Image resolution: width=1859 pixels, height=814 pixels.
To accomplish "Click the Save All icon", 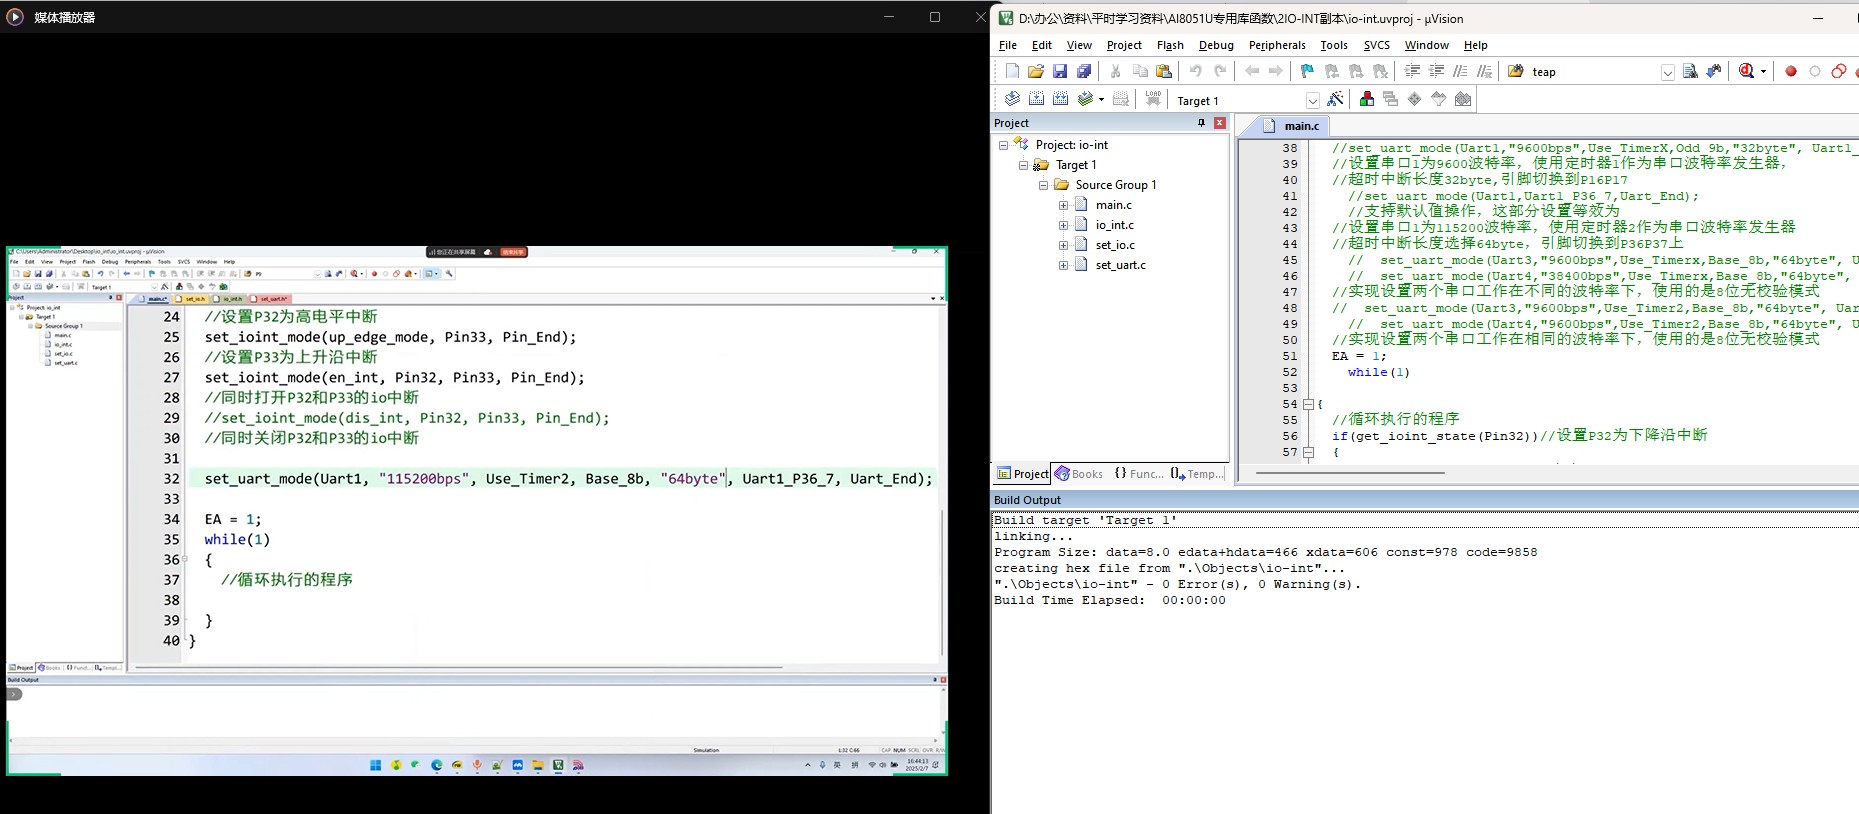I will coord(1084,71).
